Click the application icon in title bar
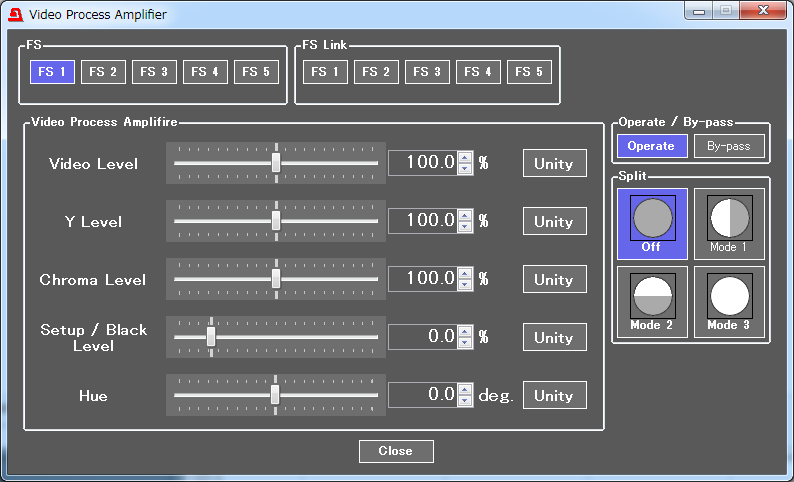Viewport: 794px width, 482px height. click(x=15, y=14)
